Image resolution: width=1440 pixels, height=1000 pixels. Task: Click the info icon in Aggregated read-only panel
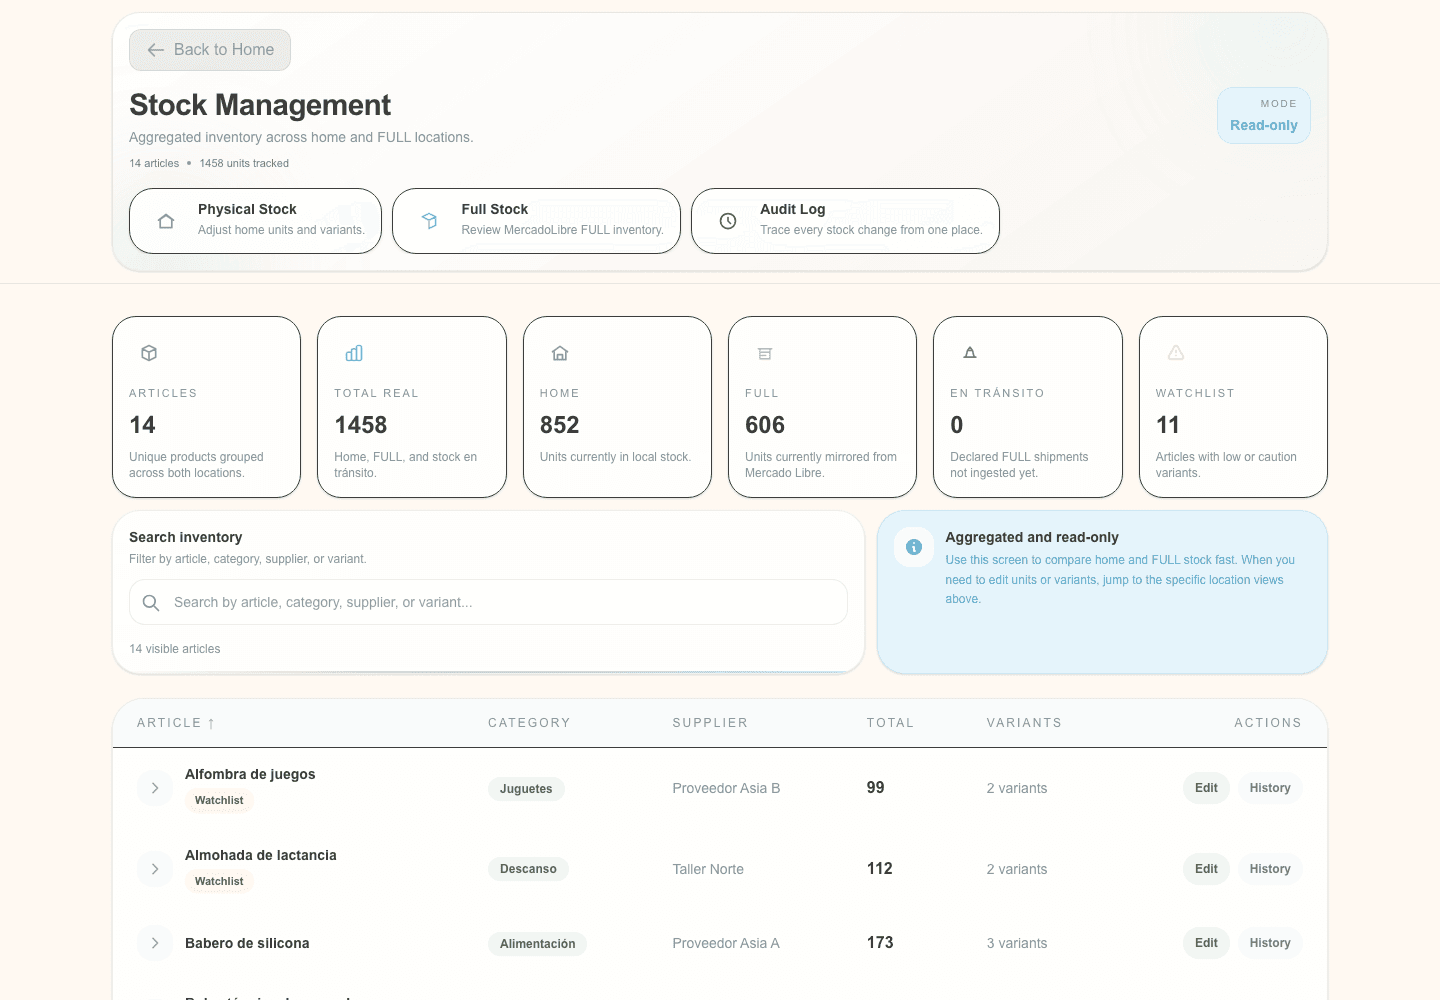914,547
